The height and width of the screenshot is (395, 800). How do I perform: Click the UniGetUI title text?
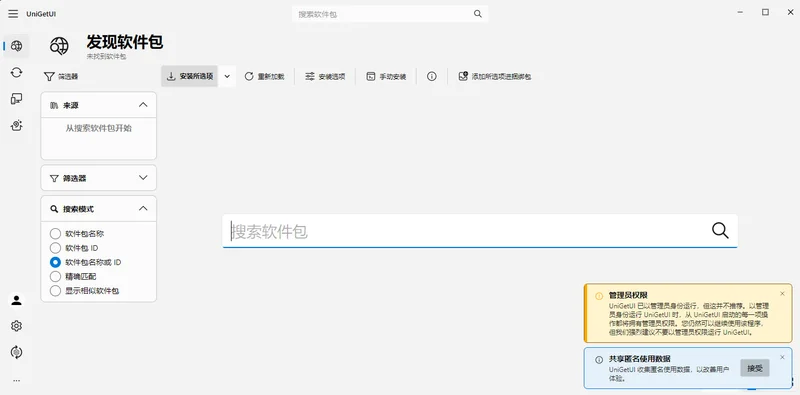41,14
